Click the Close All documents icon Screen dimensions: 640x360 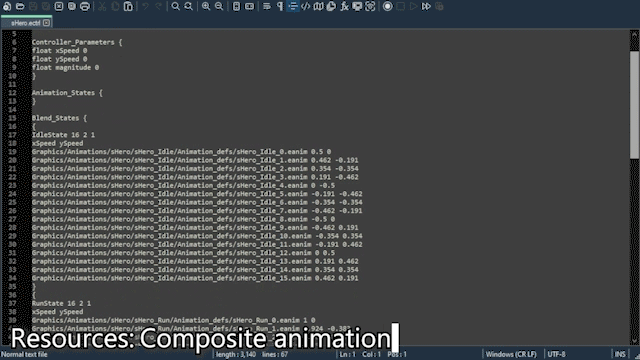(x=72, y=6)
